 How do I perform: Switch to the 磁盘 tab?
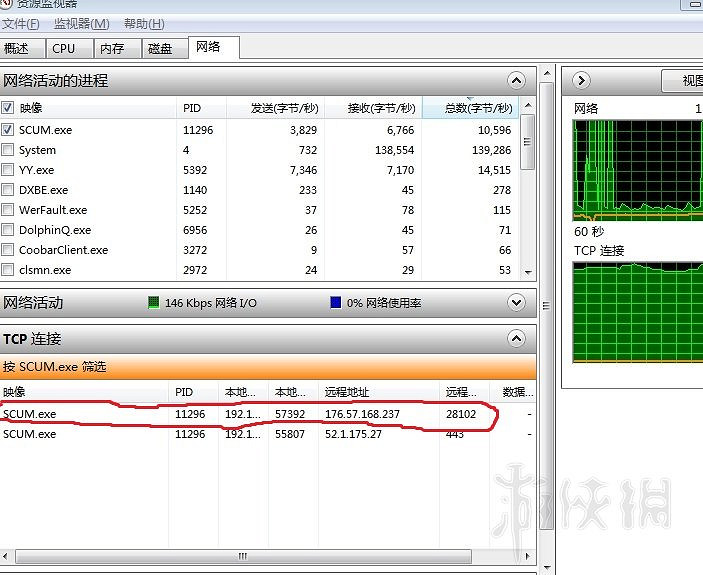165,48
